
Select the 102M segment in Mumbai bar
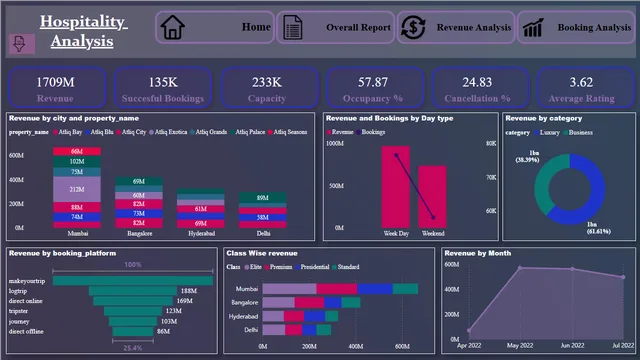(77, 162)
